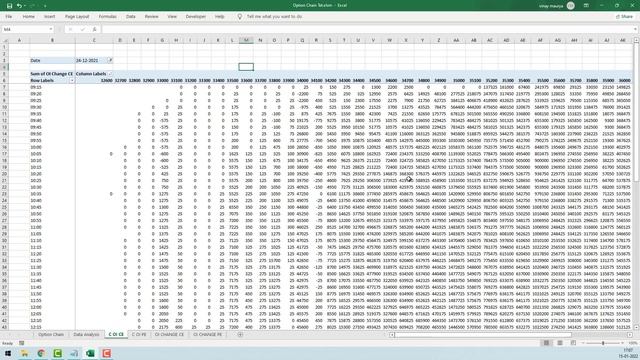The image size is (640, 360).
Task: Switch to Page Break Preview icon
Action: tap(573, 343)
